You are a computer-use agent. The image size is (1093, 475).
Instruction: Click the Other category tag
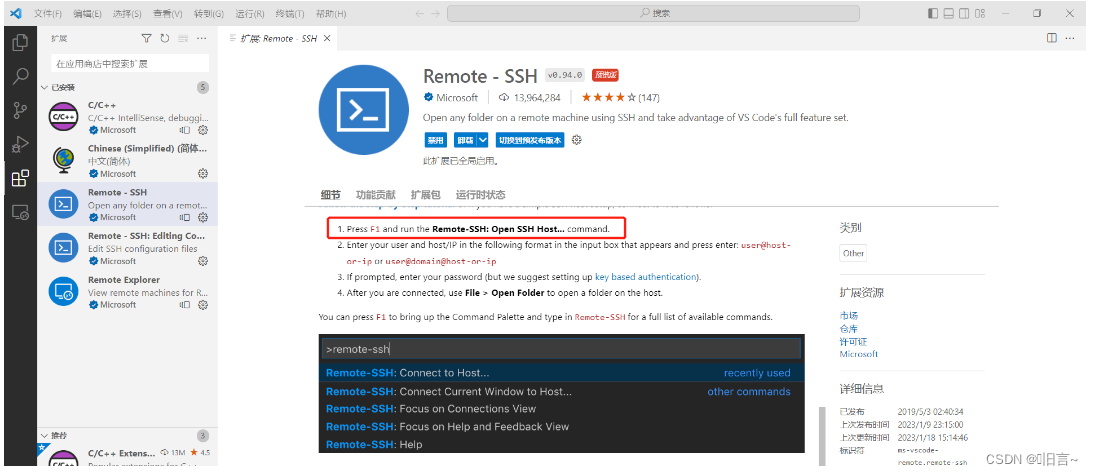(853, 253)
